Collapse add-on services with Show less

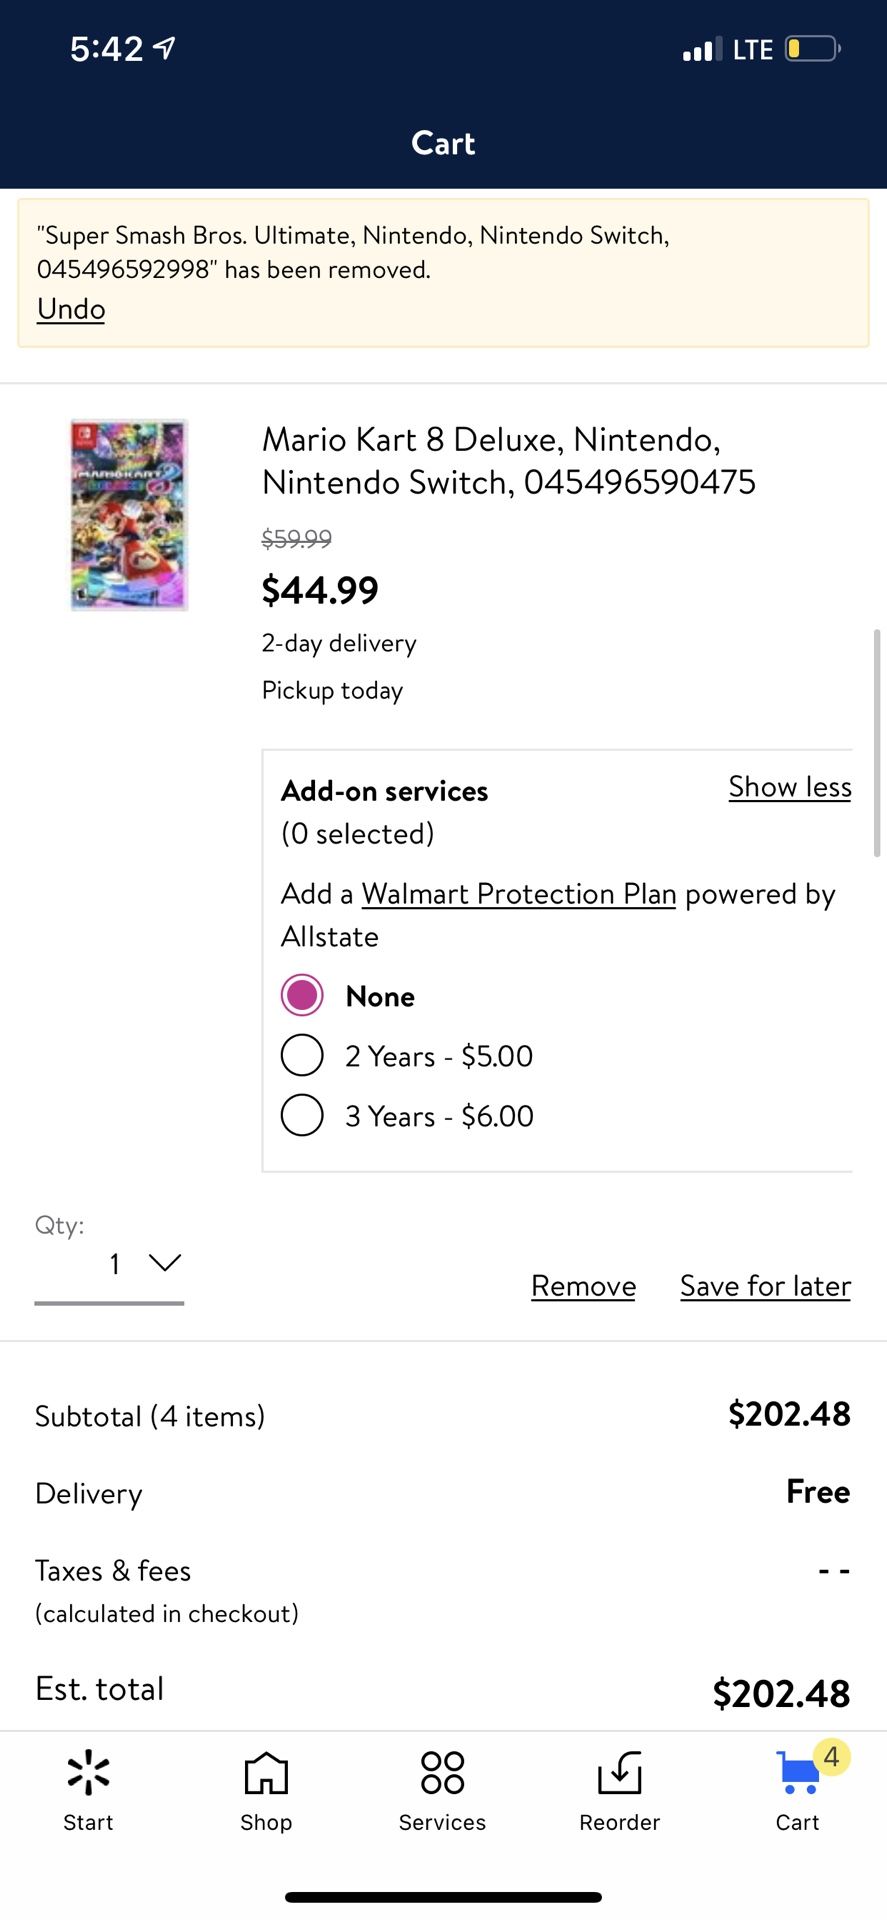(790, 787)
